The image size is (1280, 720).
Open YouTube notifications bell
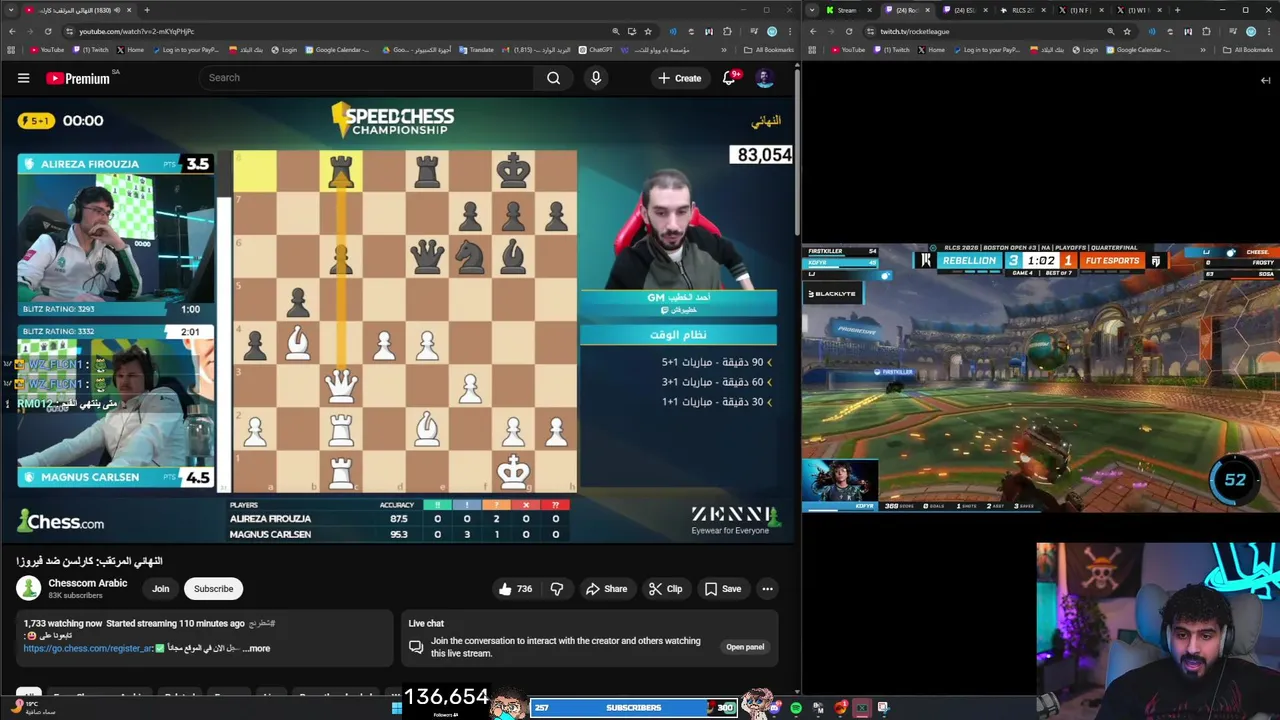pos(729,78)
